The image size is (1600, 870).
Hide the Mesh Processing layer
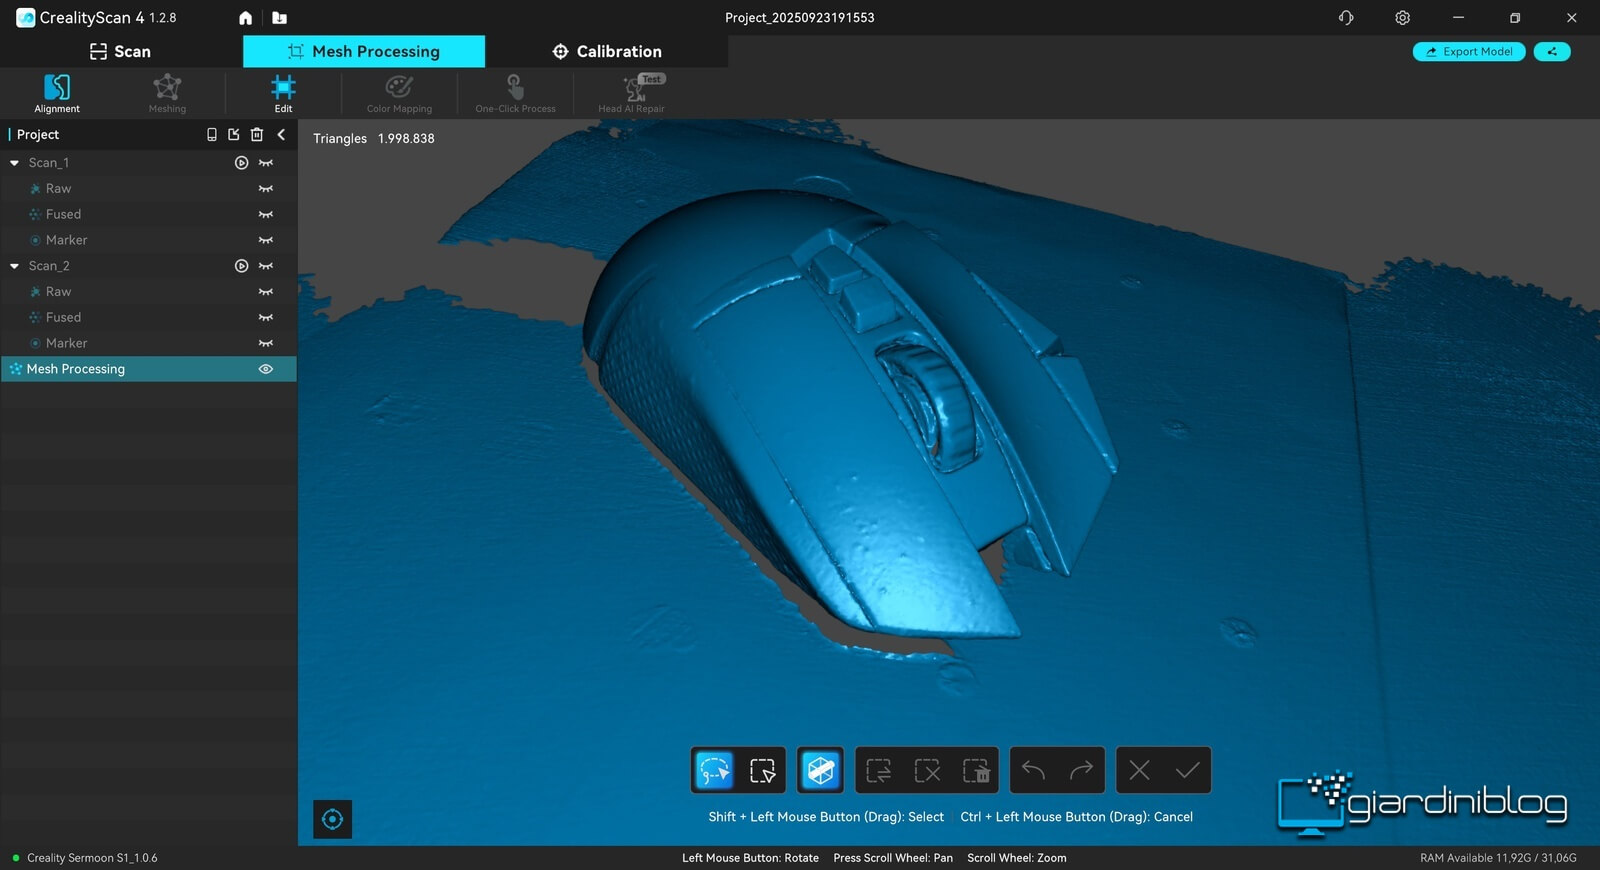coord(266,369)
